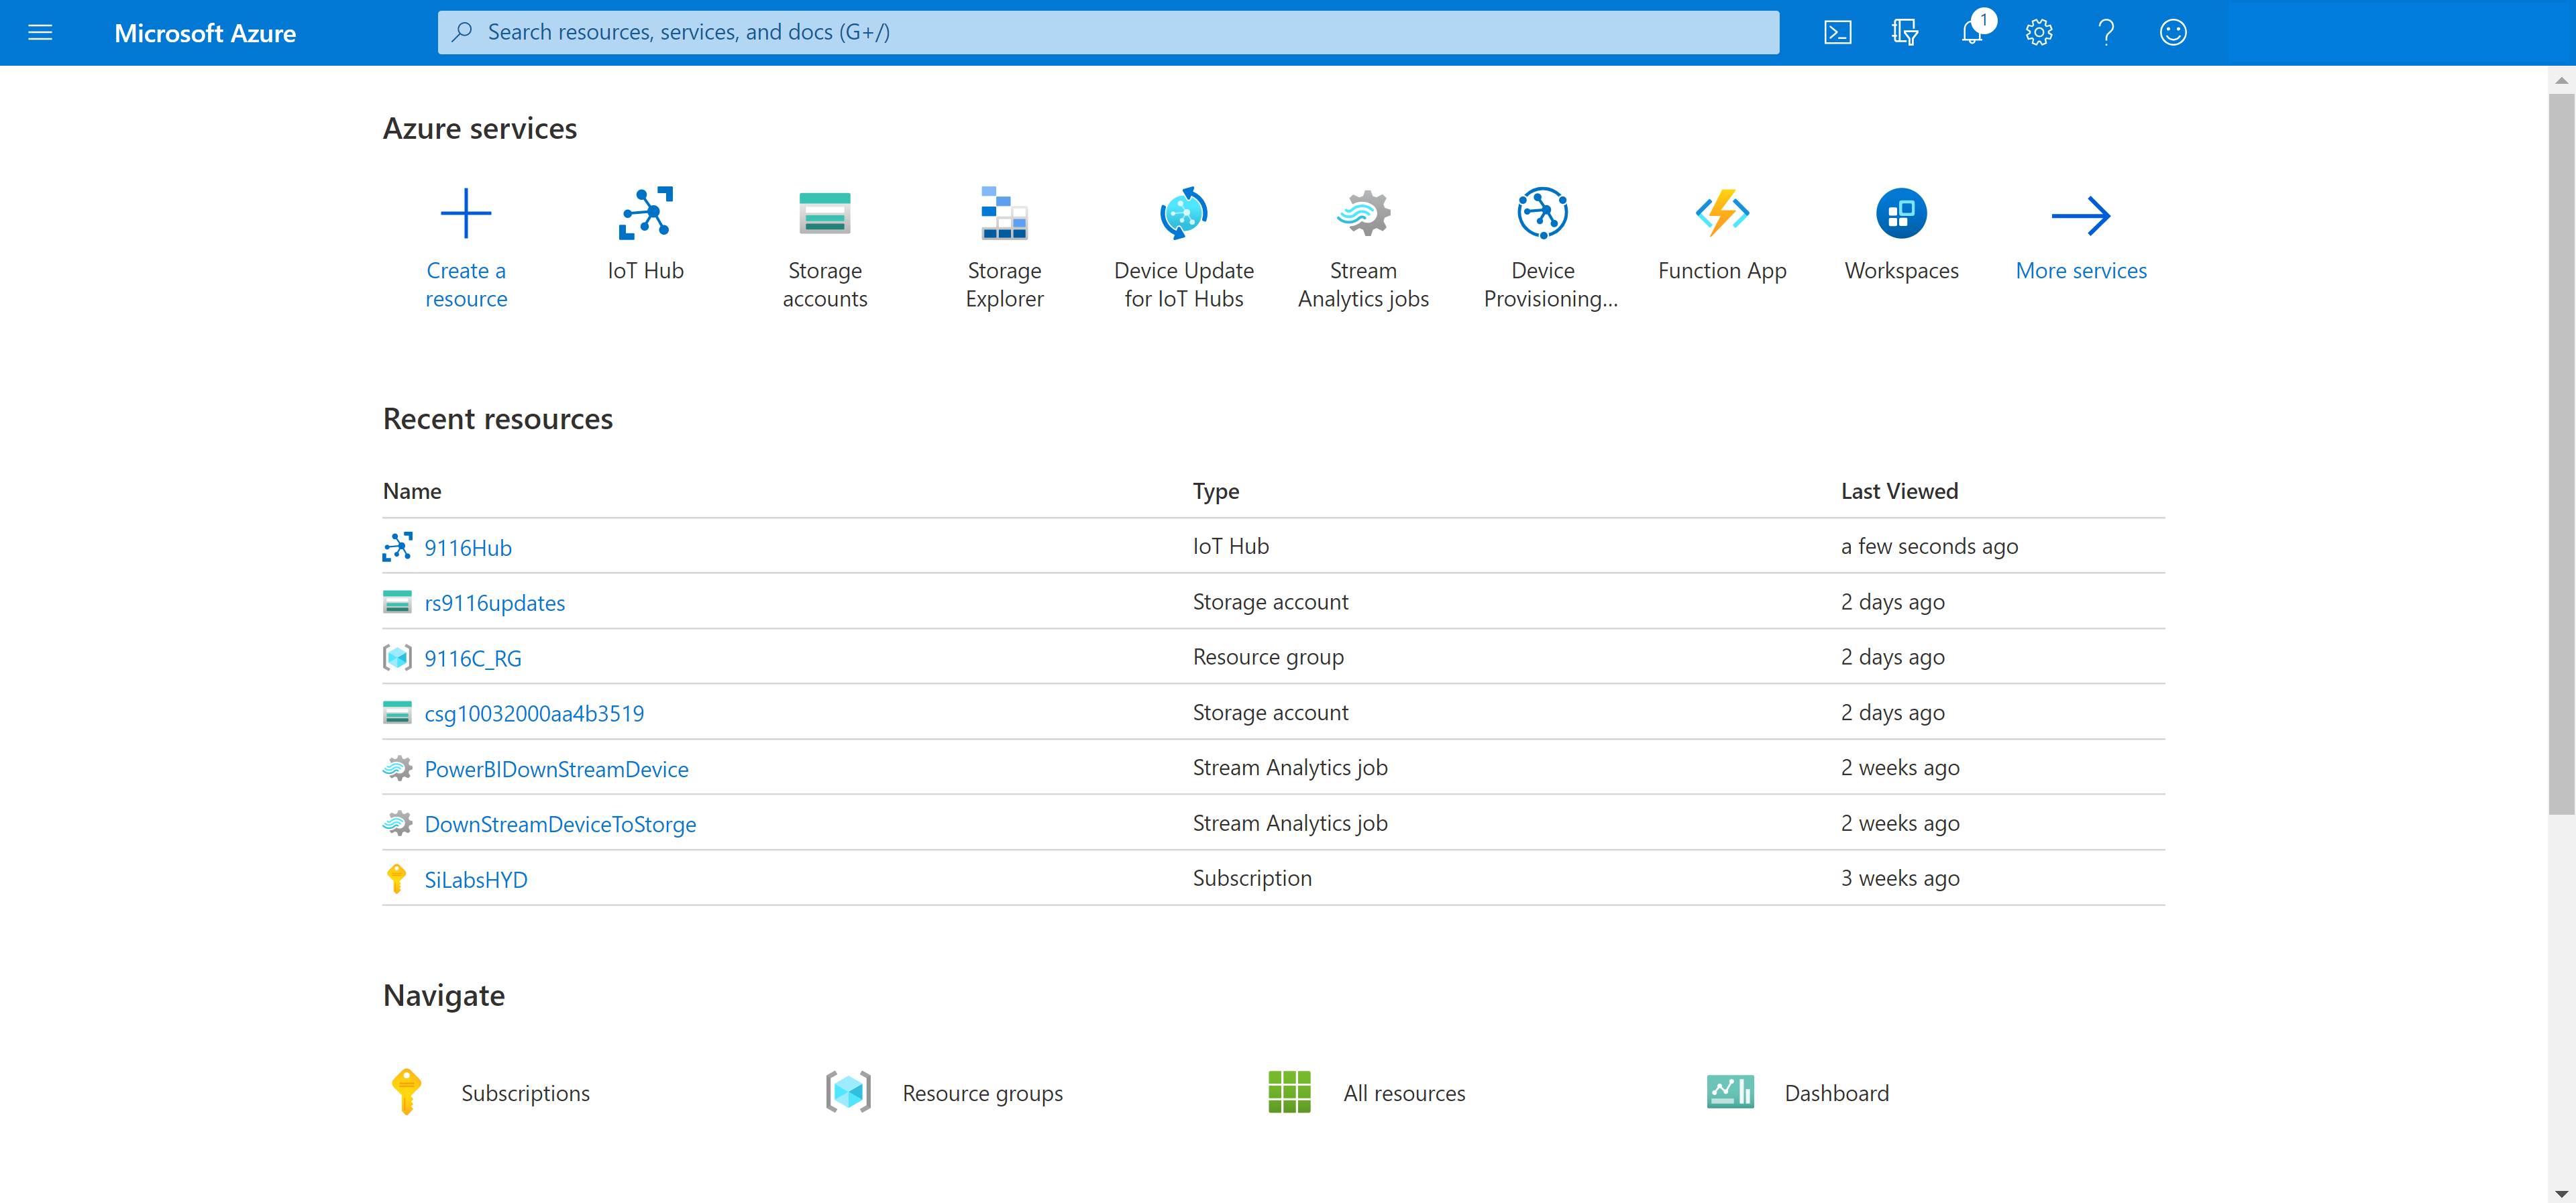Open the IoT Hub service
This screenshot has height=1203, width=2576.
point(645,240)
